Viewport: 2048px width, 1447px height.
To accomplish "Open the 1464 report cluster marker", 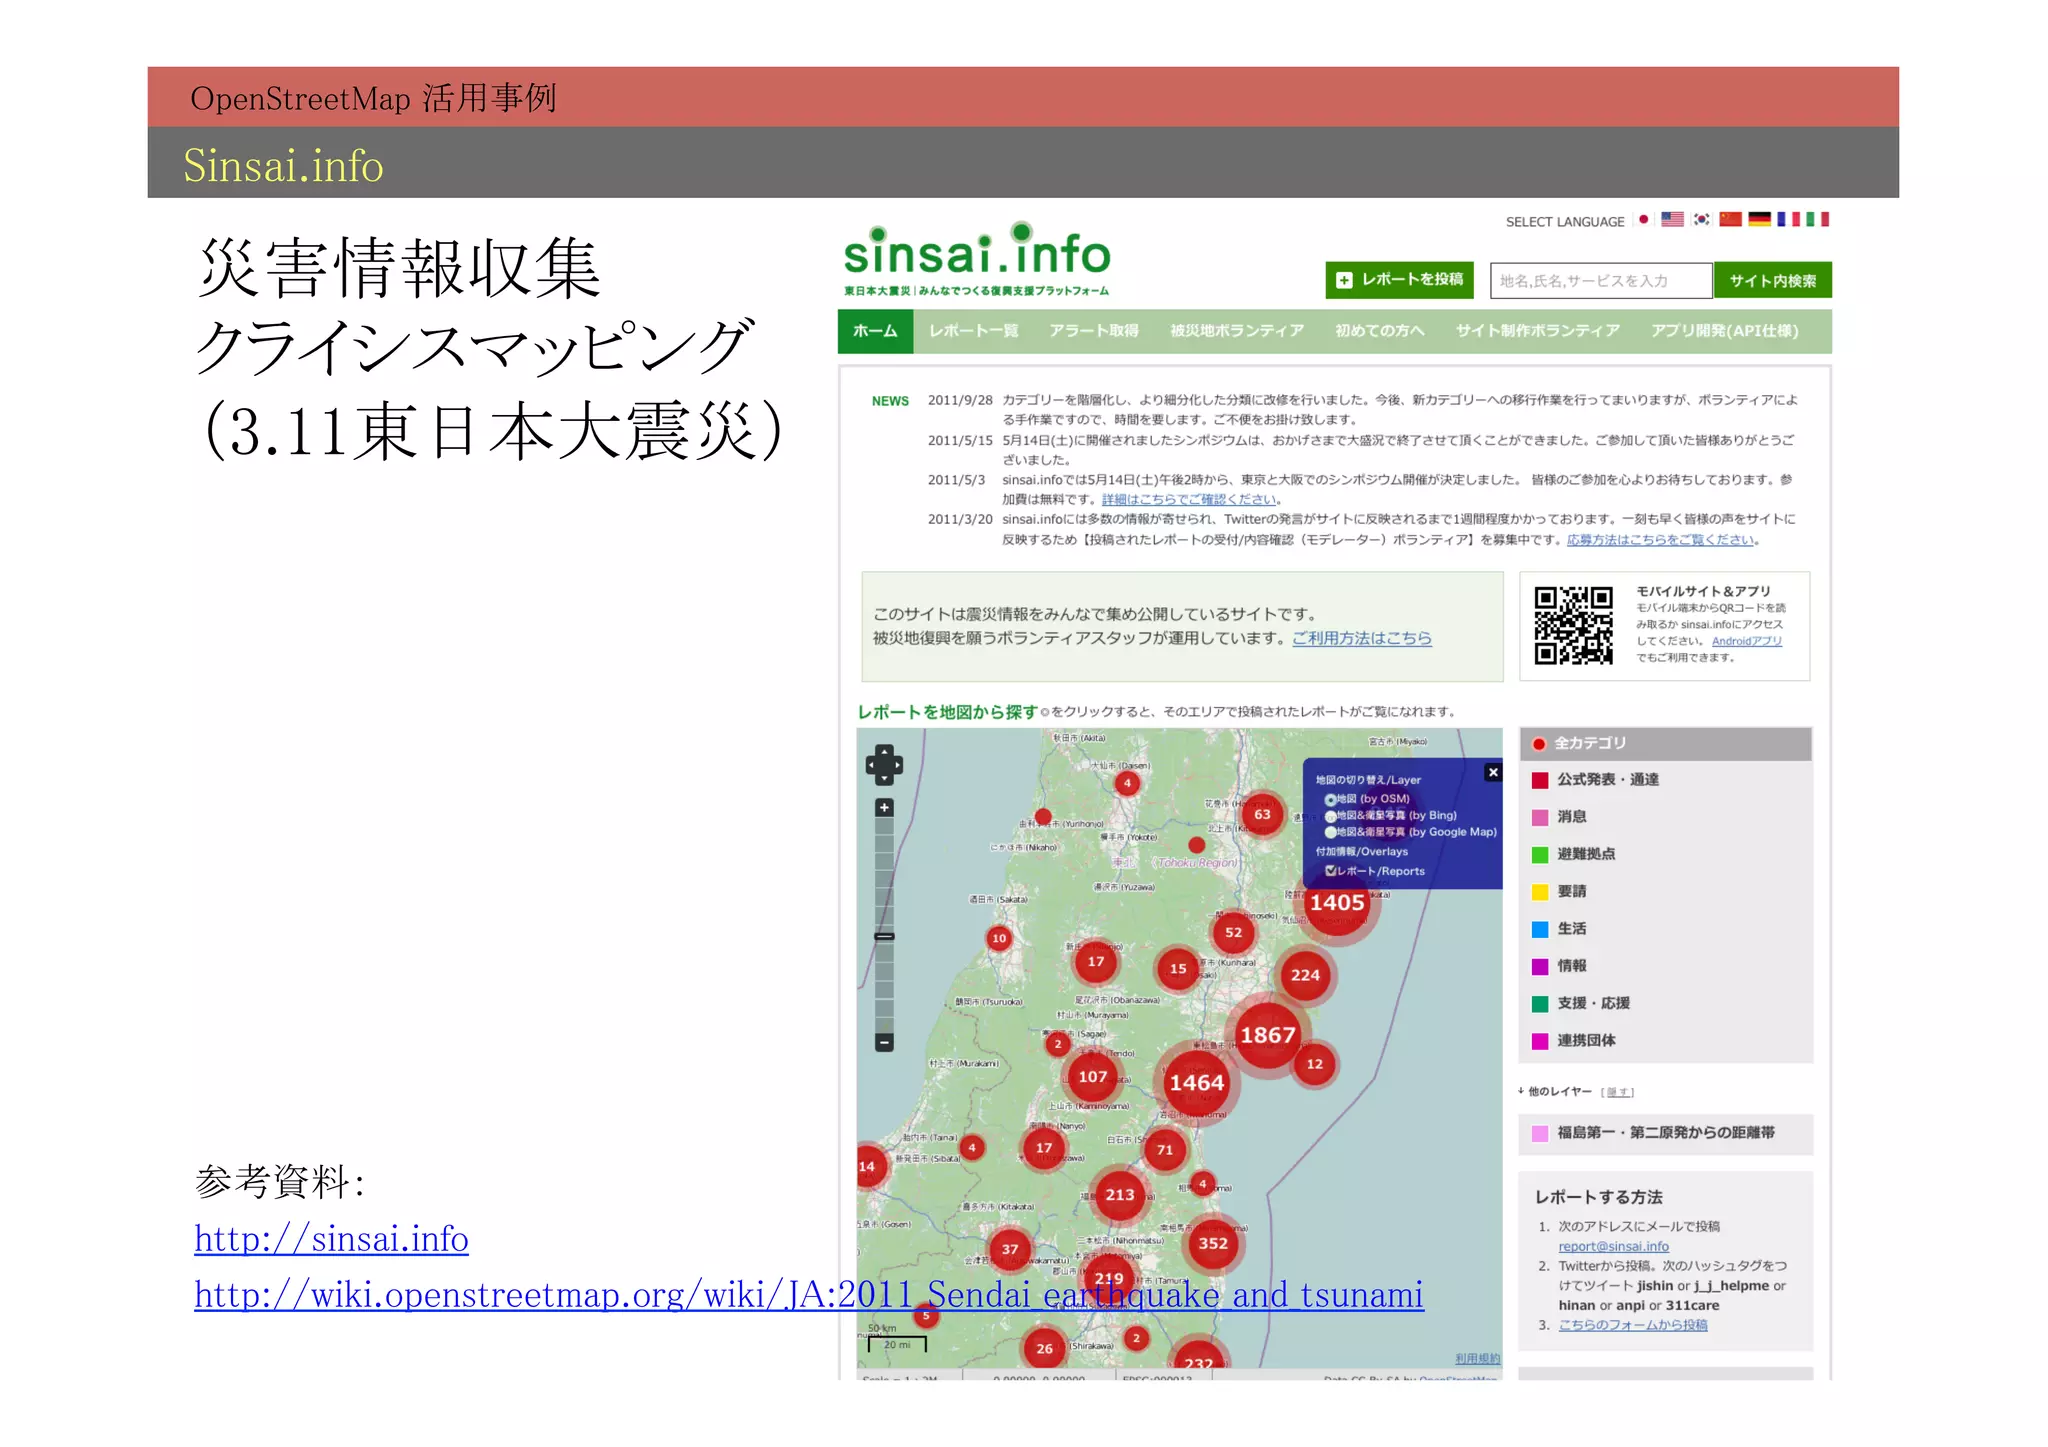I will point(1197,1082).
